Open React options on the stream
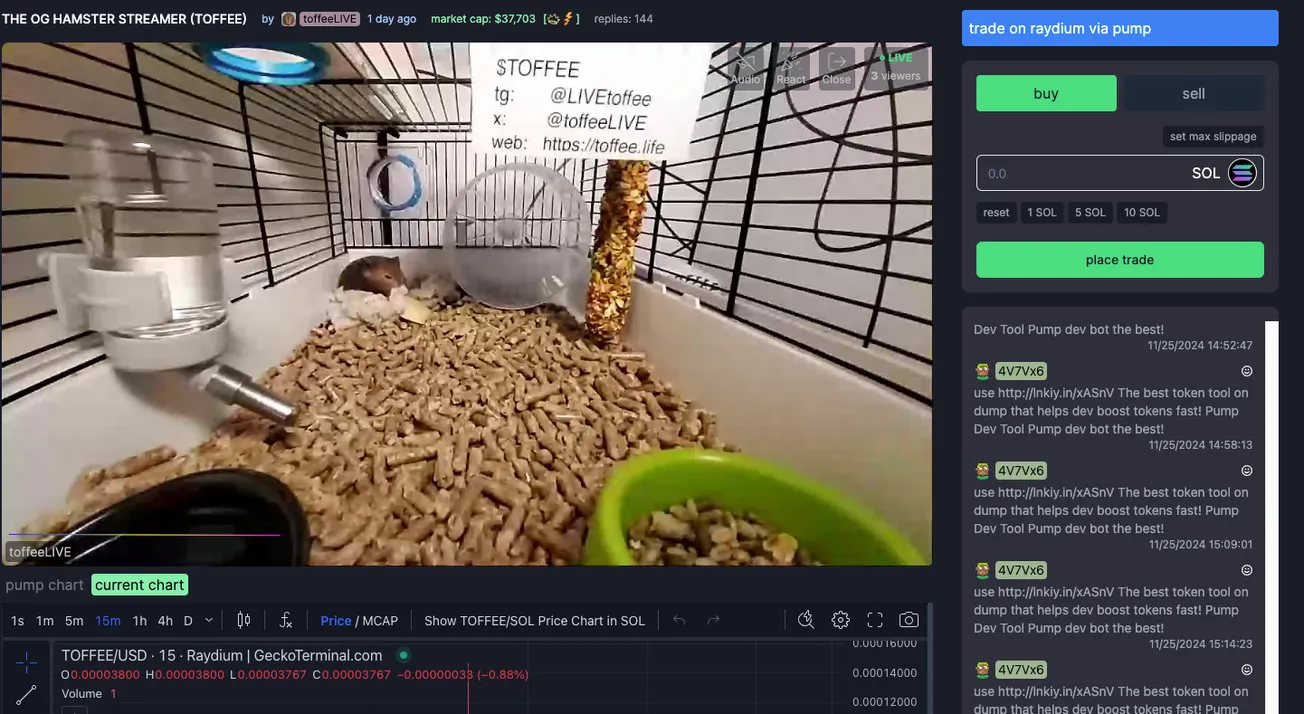Screen dimensions: 1304x714 (791, 67)
